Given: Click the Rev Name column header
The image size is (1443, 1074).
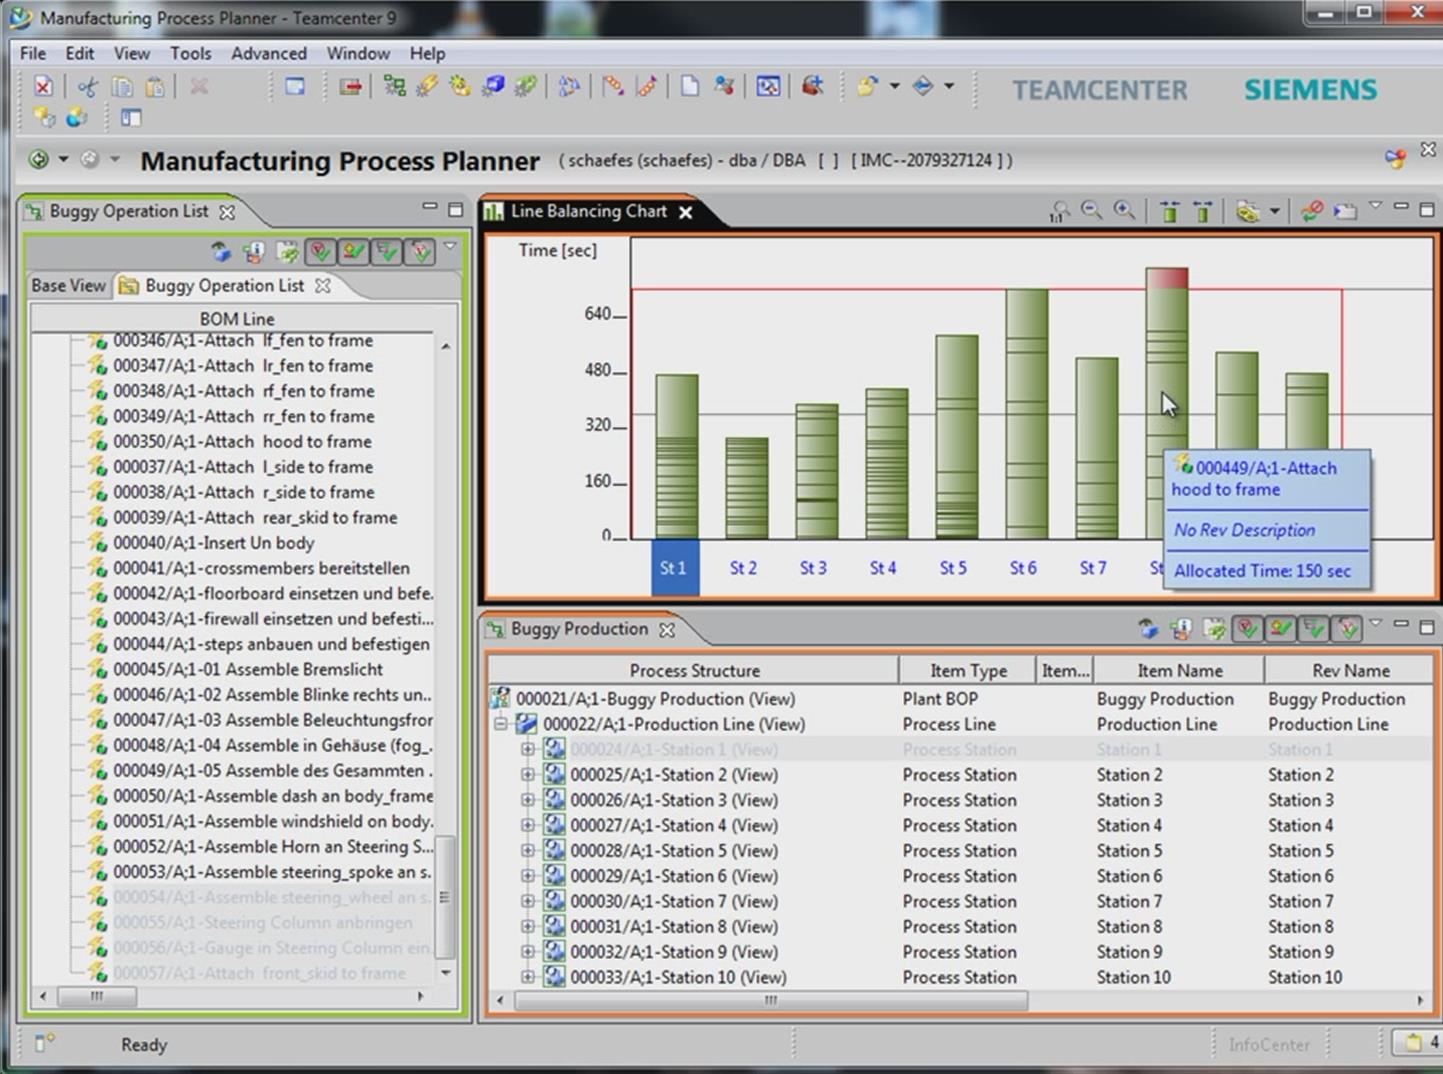Looking at the screenshot, I should [1350, 670].
